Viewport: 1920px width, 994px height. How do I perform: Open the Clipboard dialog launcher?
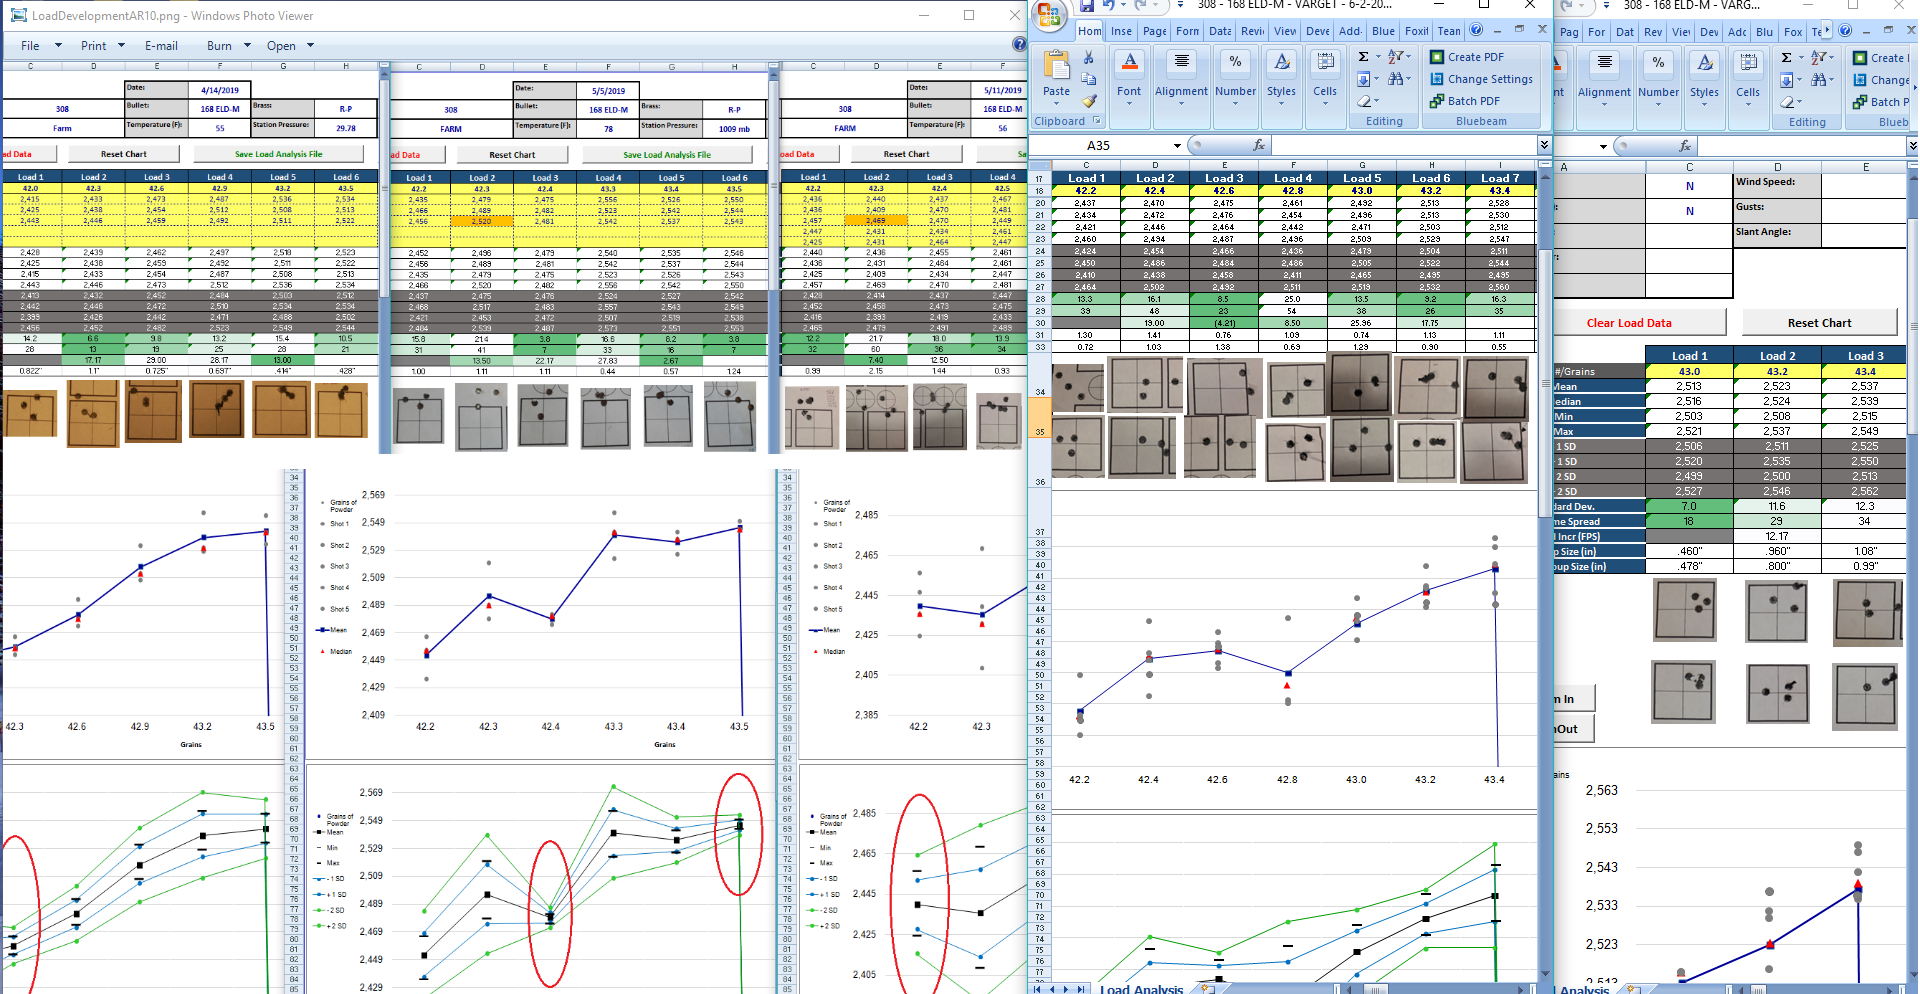1097,121
